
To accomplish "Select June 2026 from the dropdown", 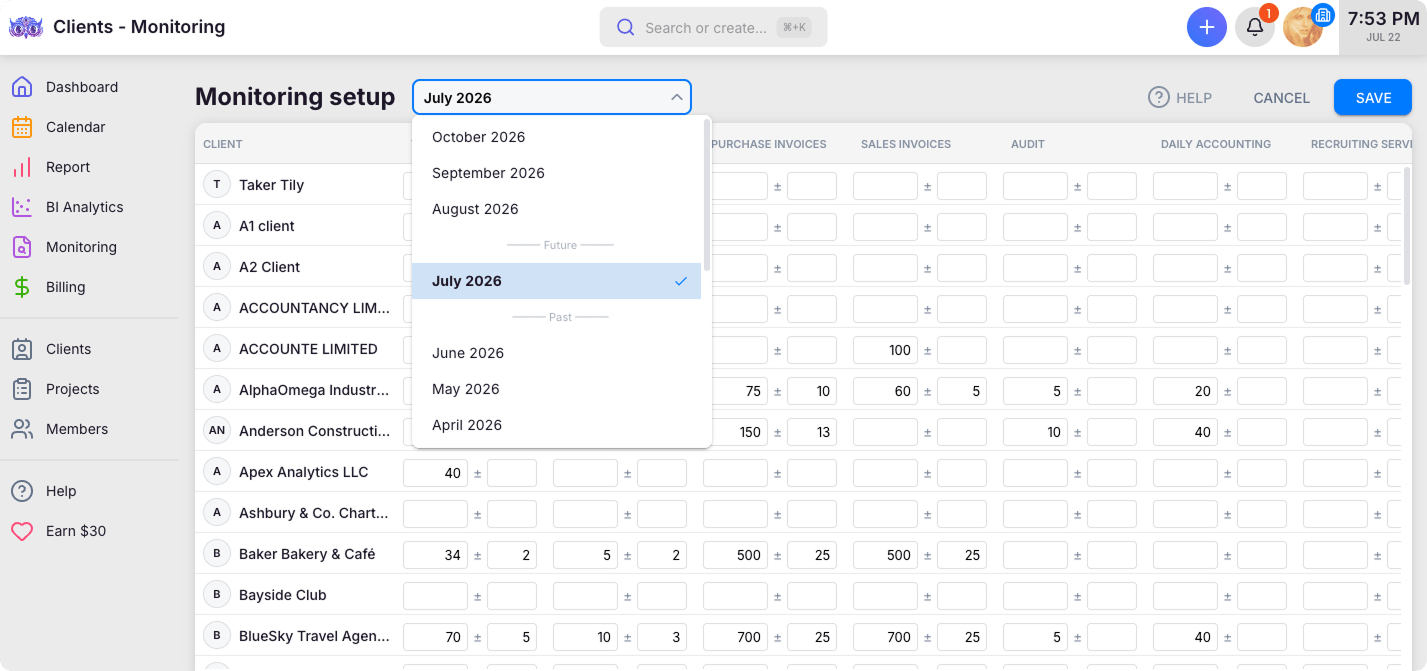I will [557, 353].
